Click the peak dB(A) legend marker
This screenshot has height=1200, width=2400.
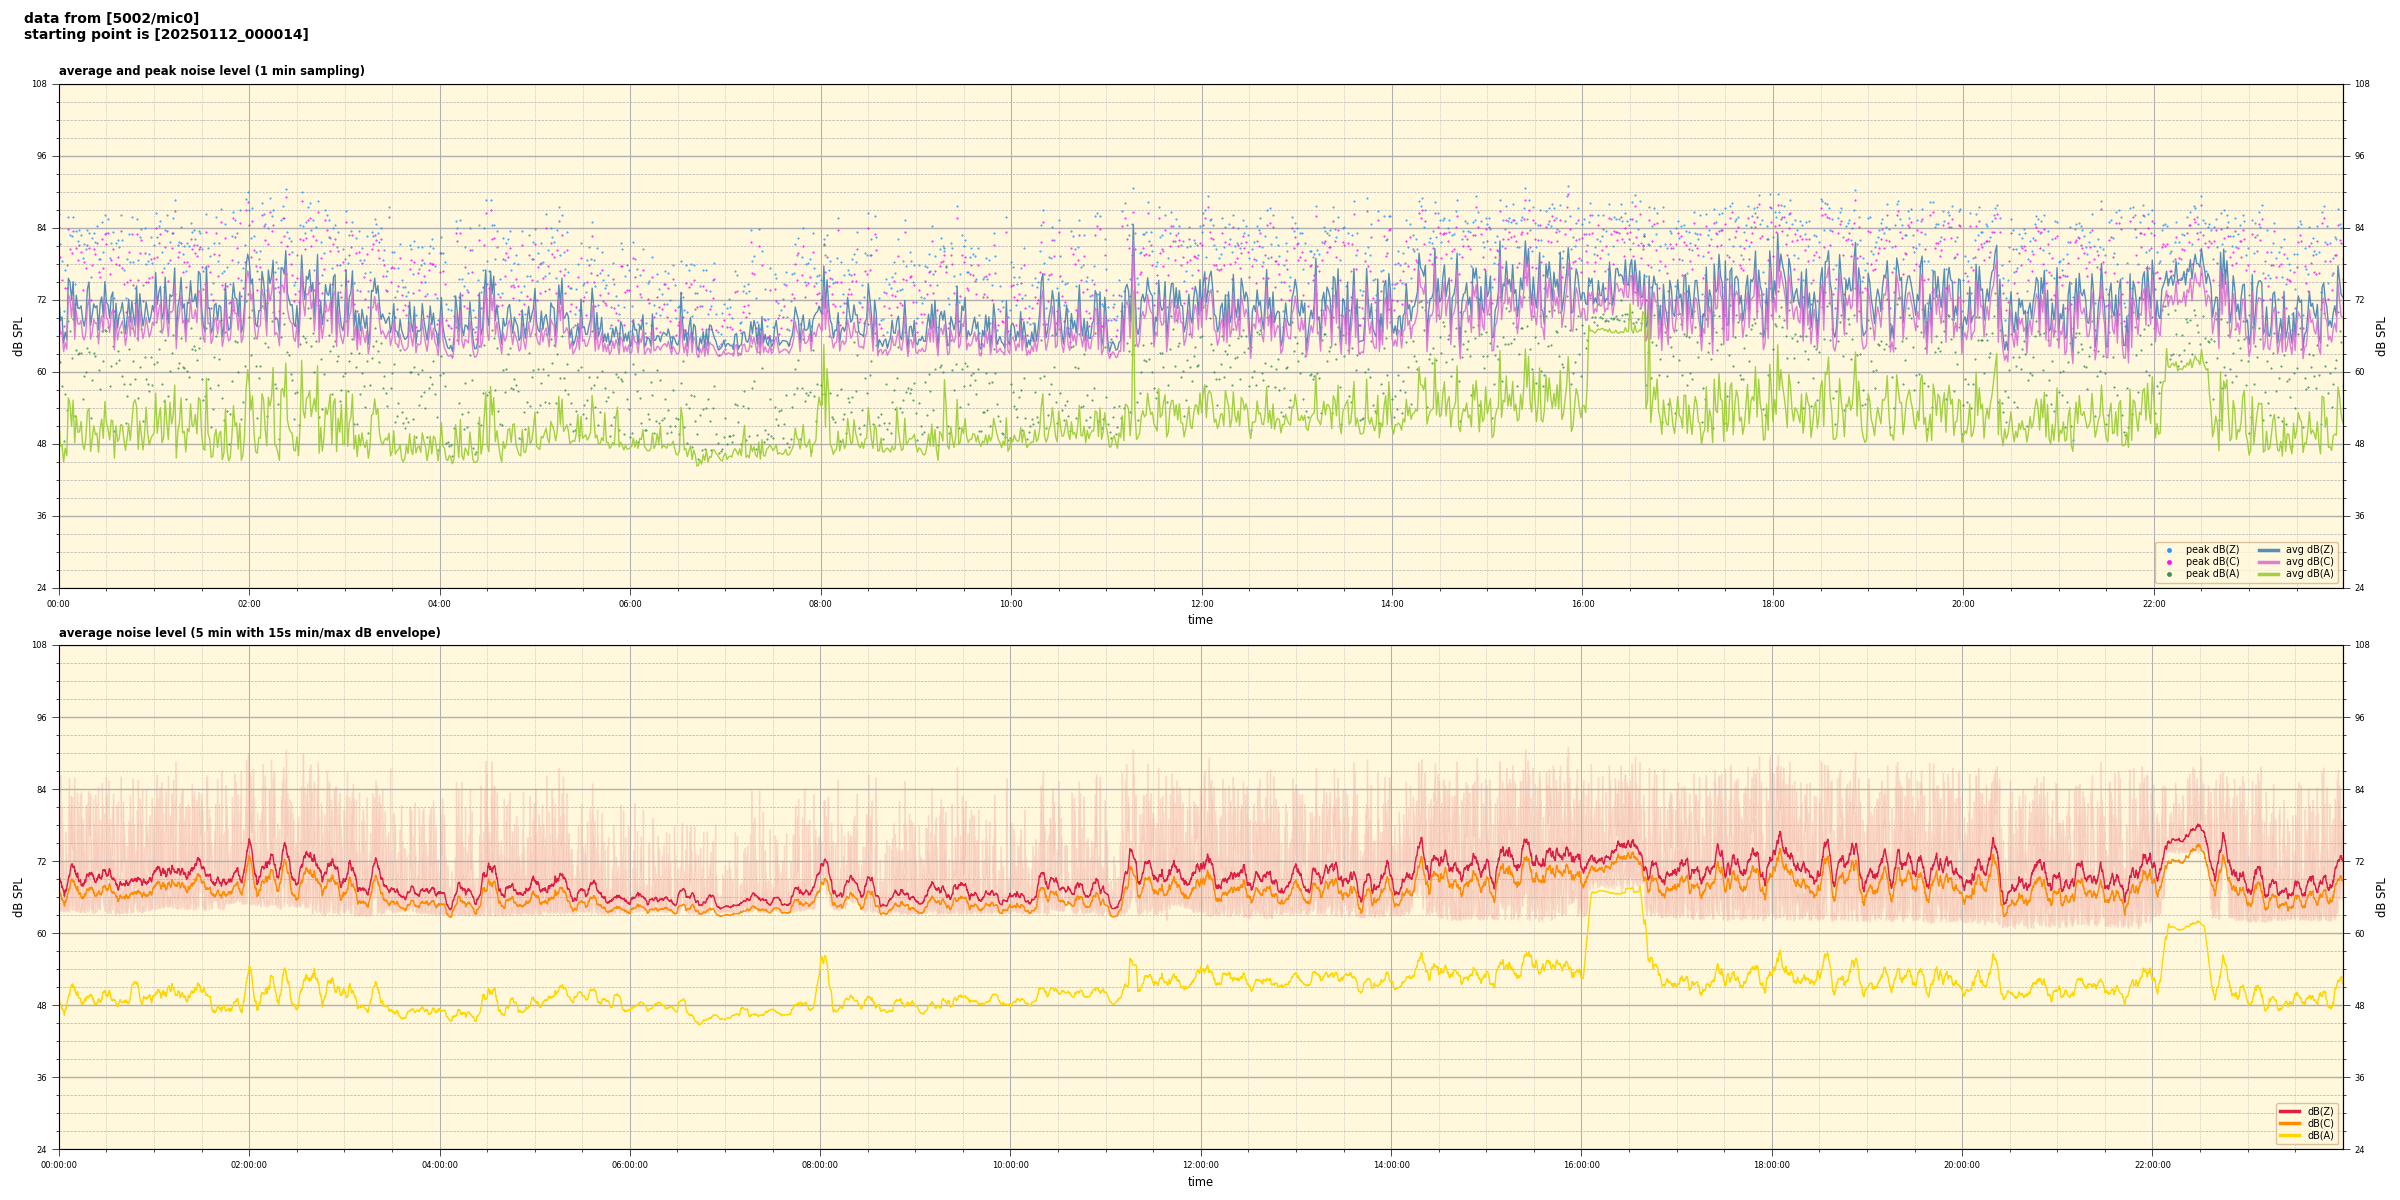click(2169, 574)
